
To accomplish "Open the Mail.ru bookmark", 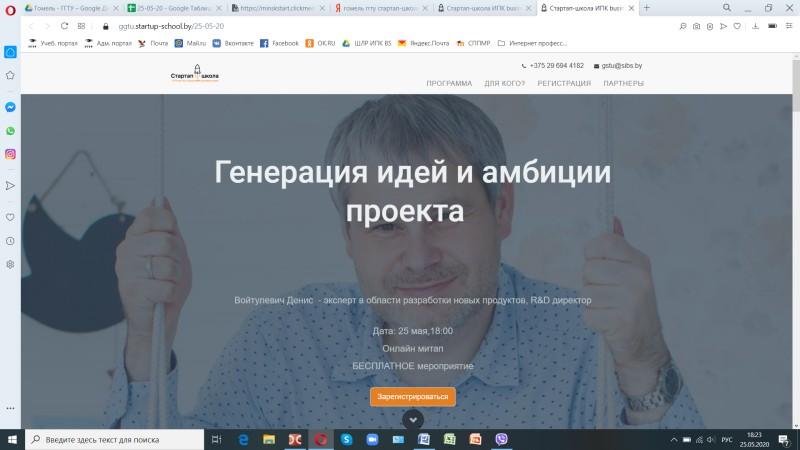I will (190, 43).
